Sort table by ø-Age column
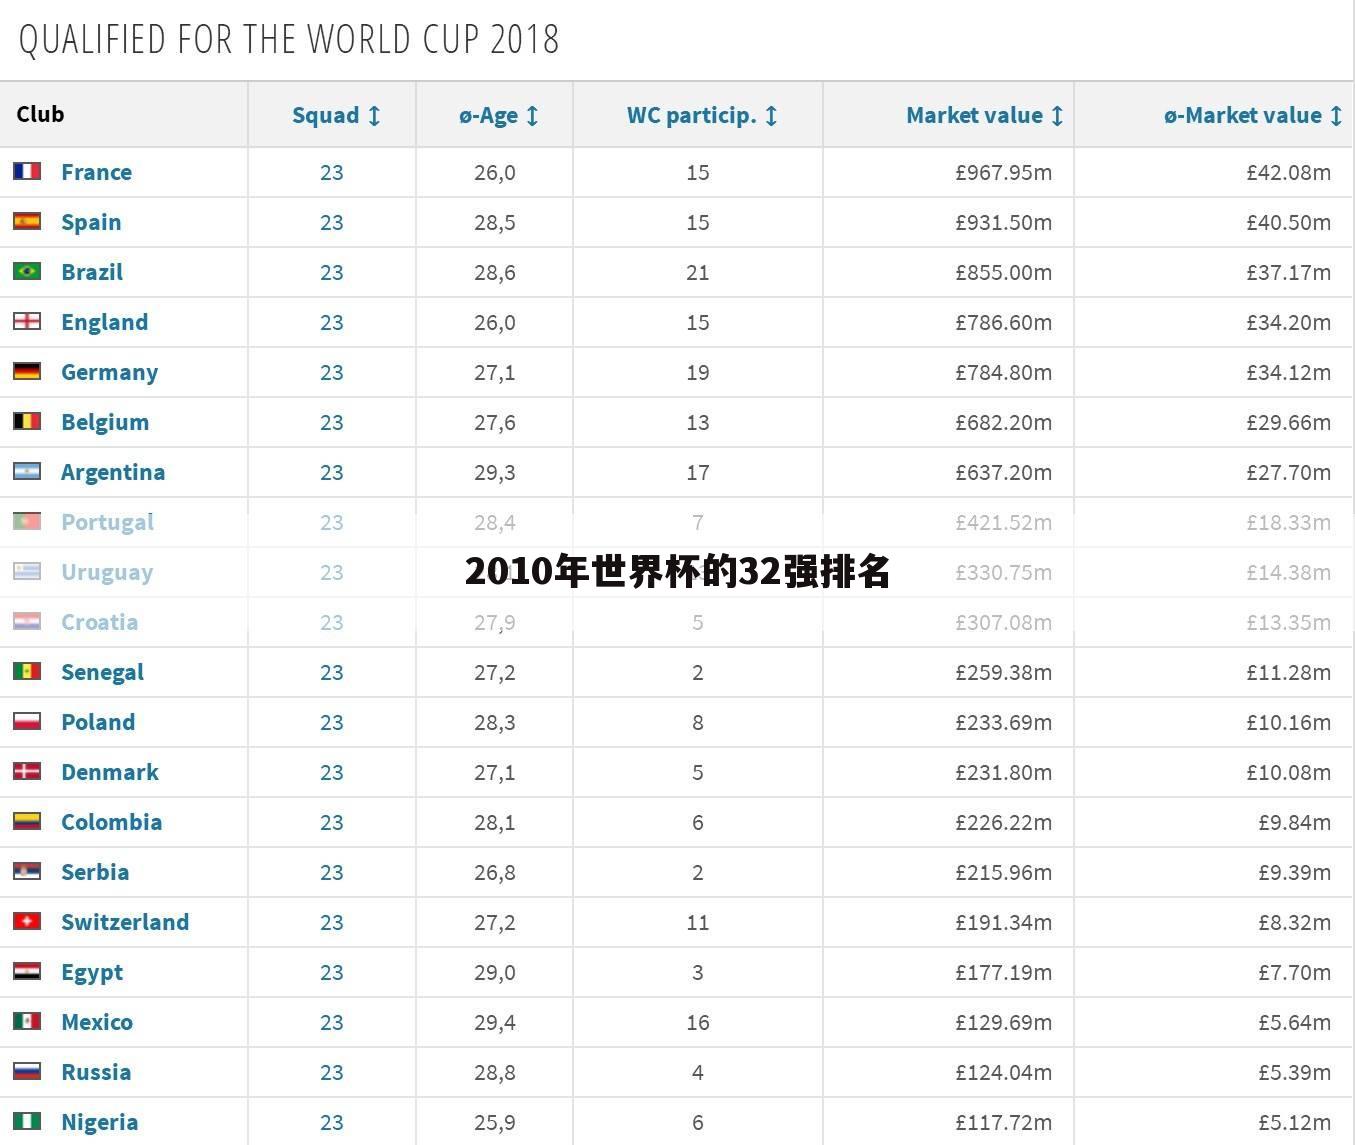 (499, 115)
